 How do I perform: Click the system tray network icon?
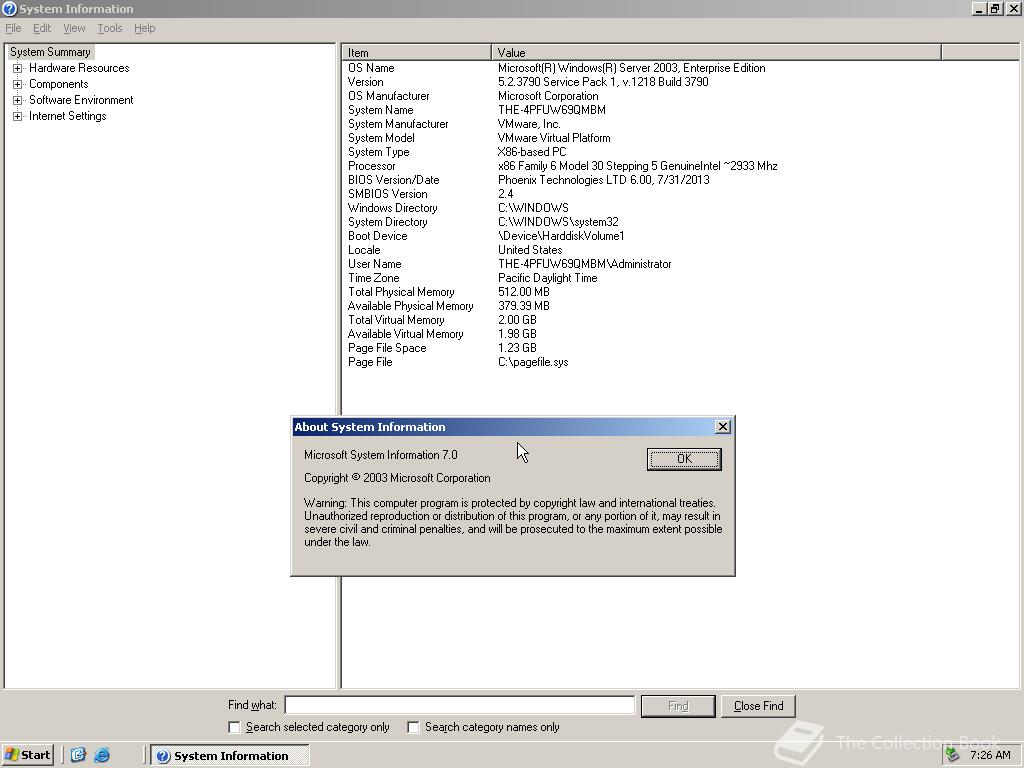pyautogui.click(x=953, y=755)
